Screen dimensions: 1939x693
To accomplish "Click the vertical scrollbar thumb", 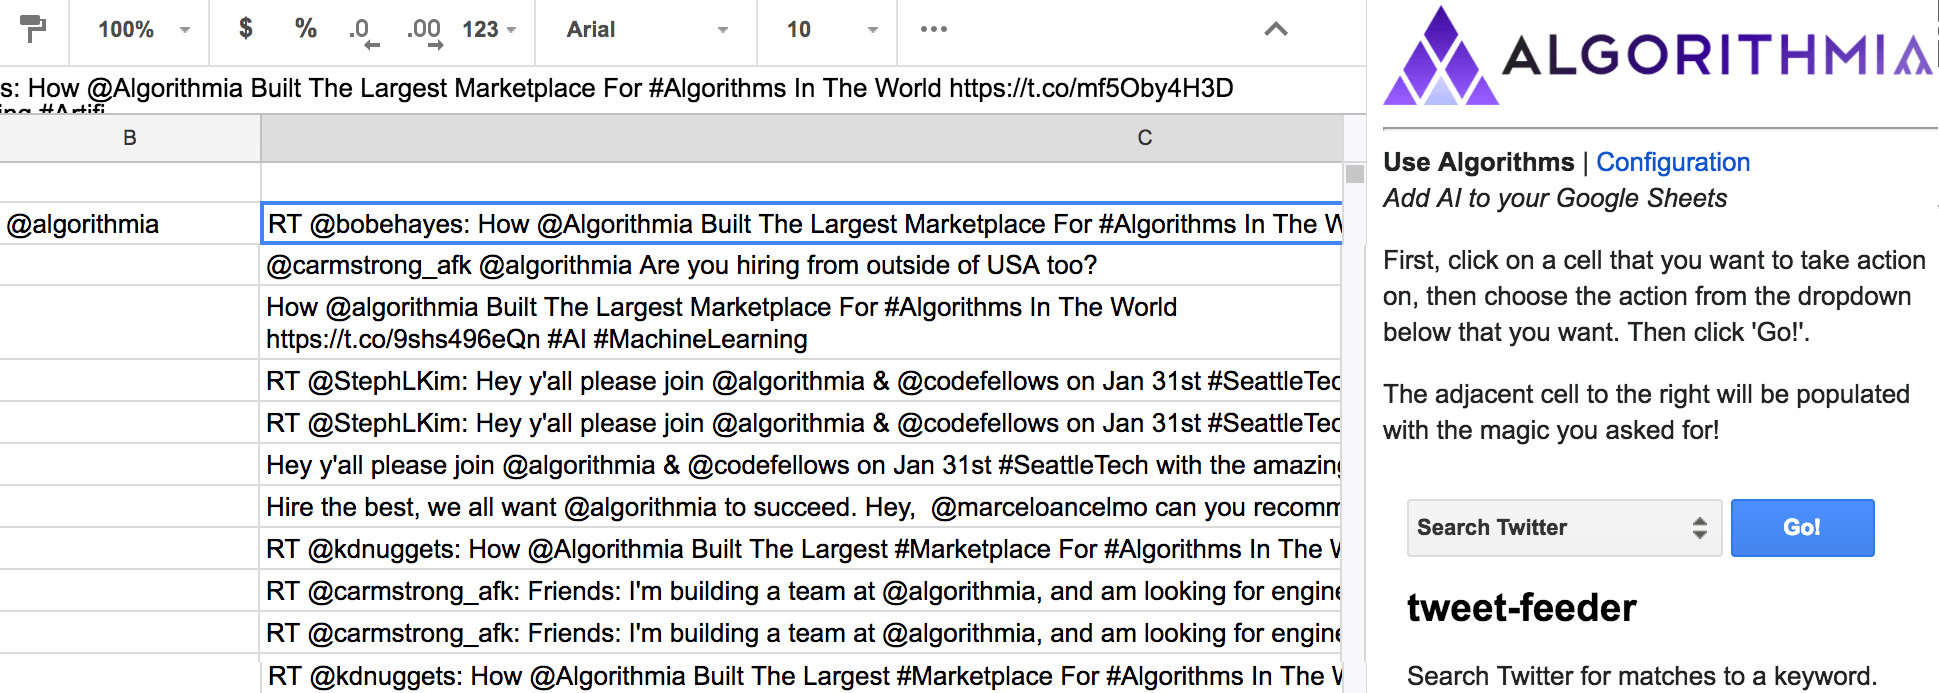I will tap(1355, 174).
